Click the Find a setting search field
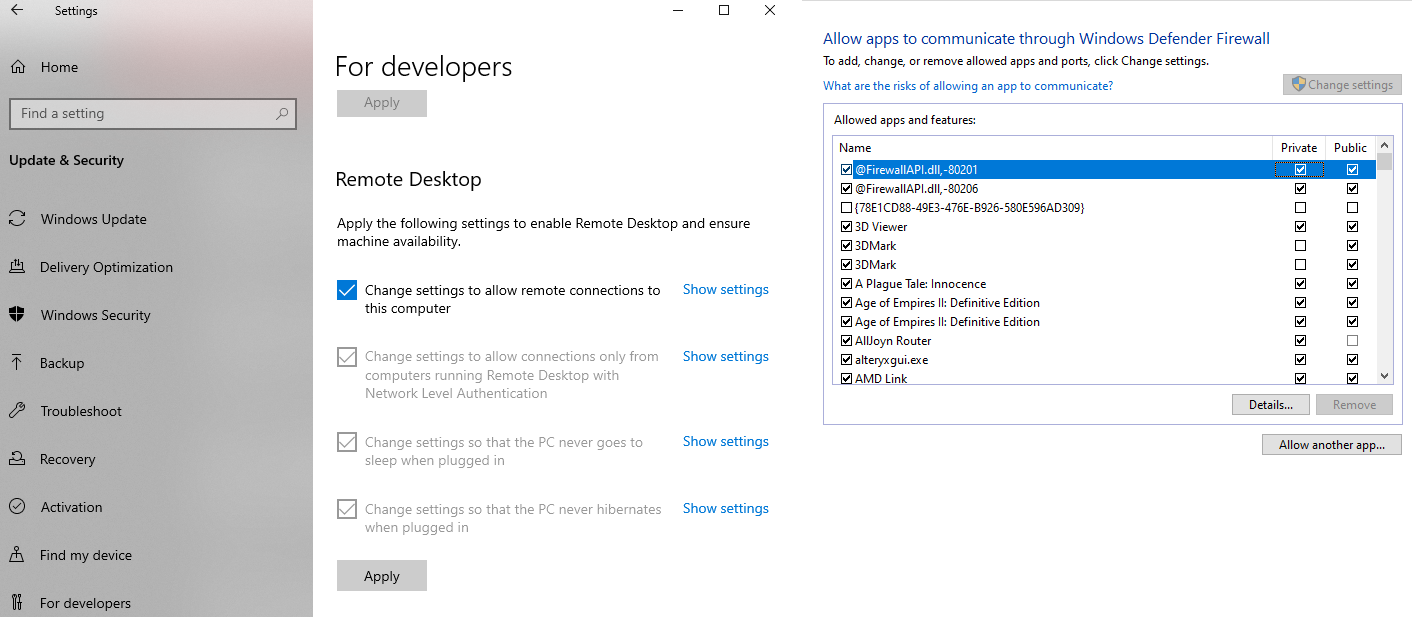The height and width of the screenshot is (642, 1424). [140, 114]
